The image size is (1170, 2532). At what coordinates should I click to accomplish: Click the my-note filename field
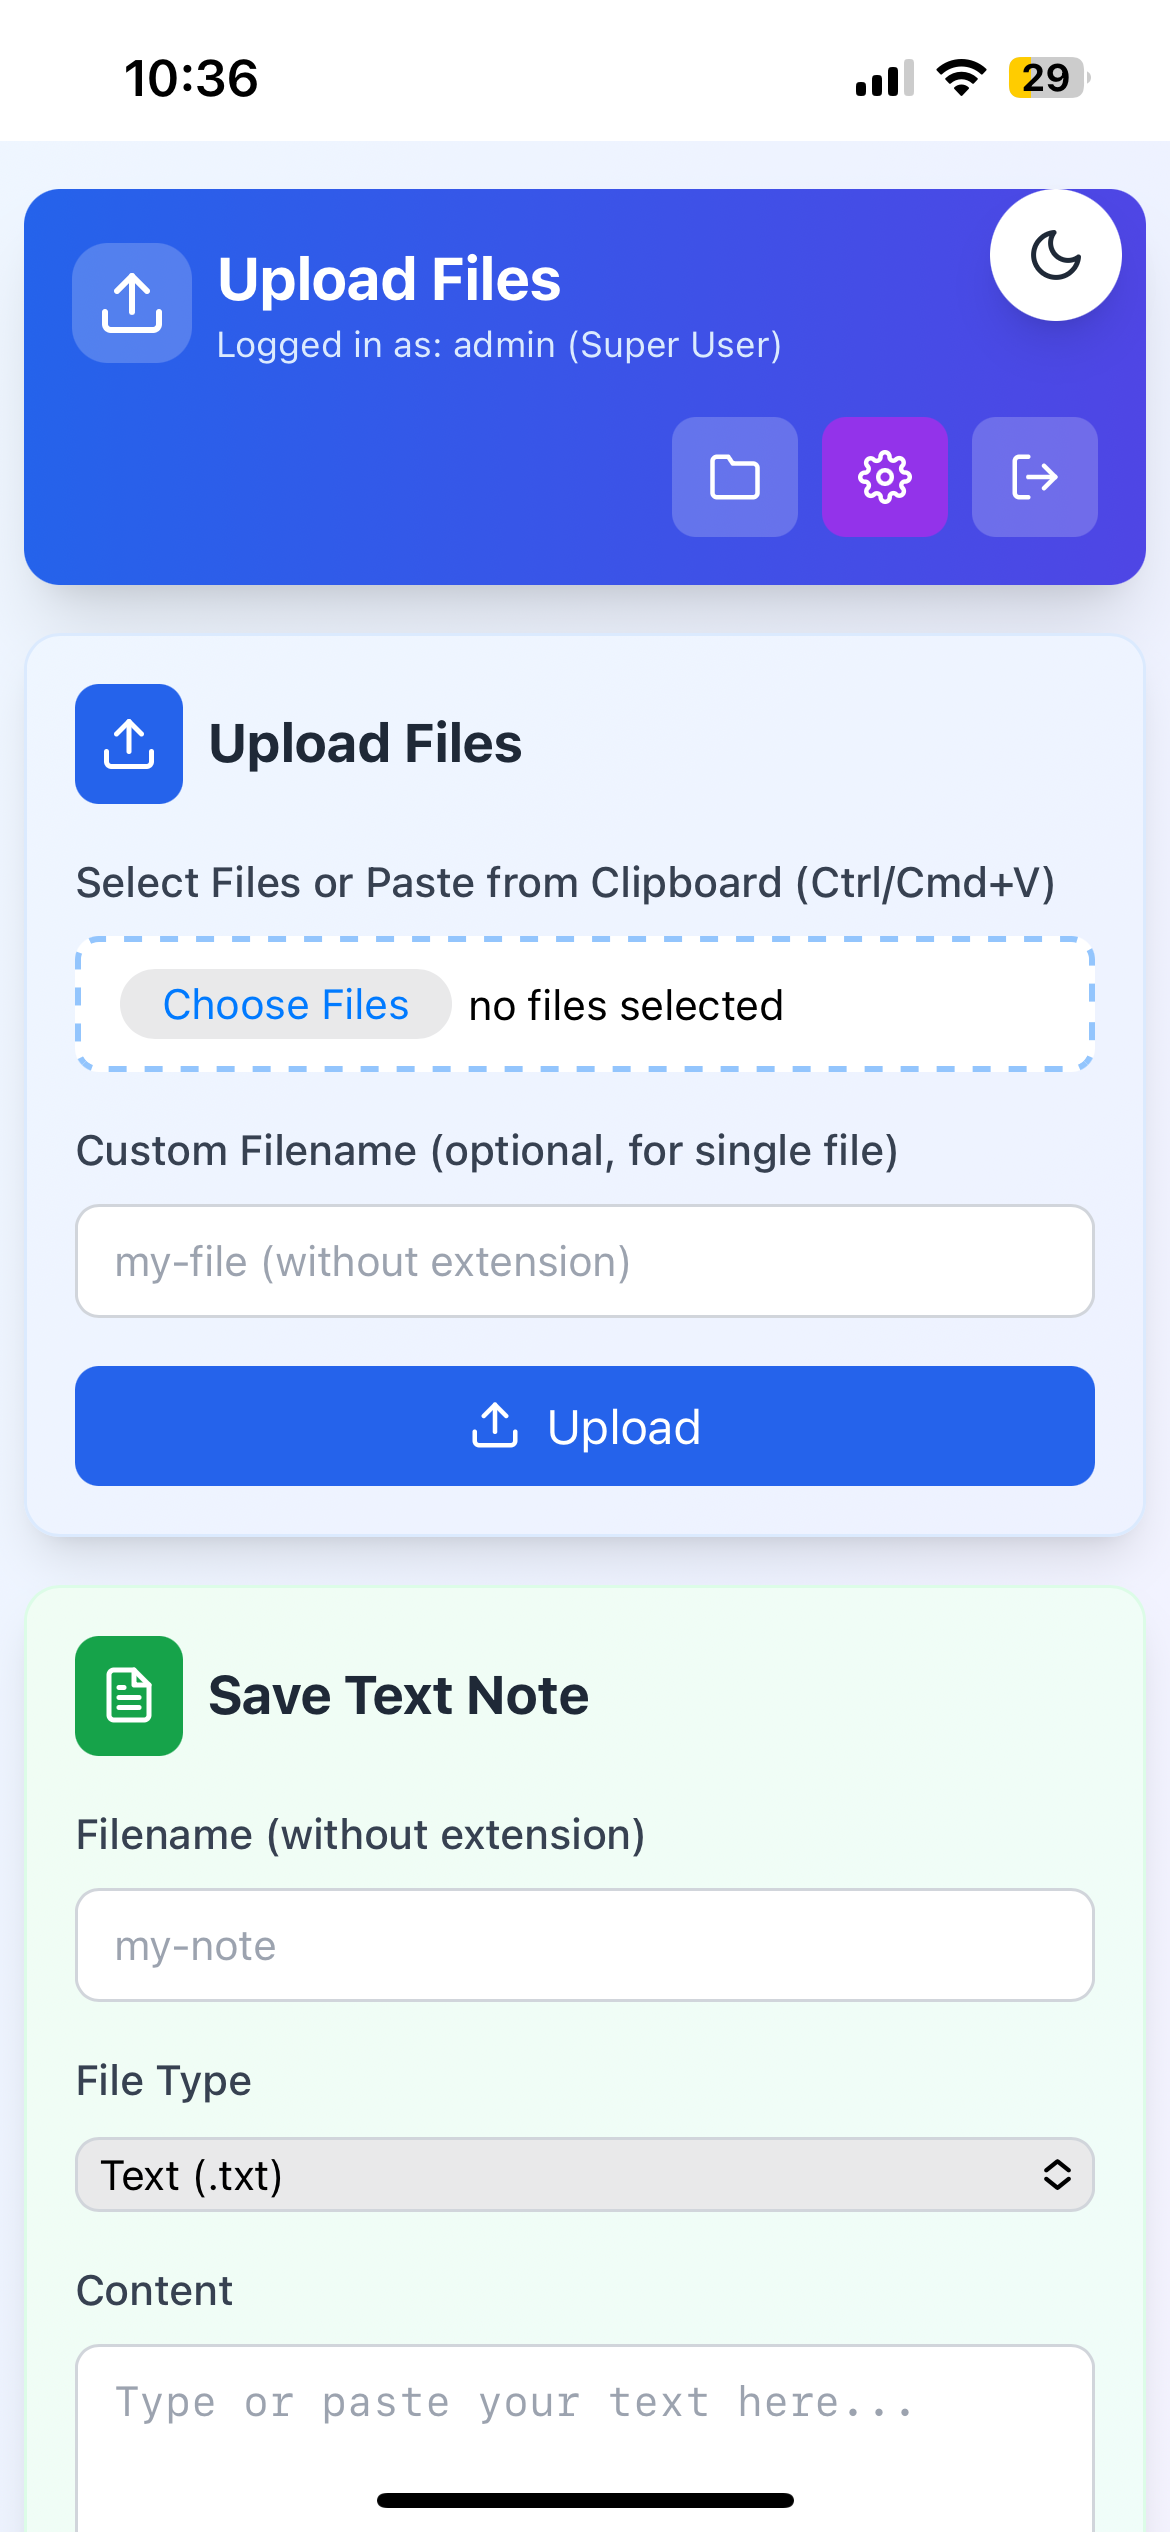coord(584,1944)
